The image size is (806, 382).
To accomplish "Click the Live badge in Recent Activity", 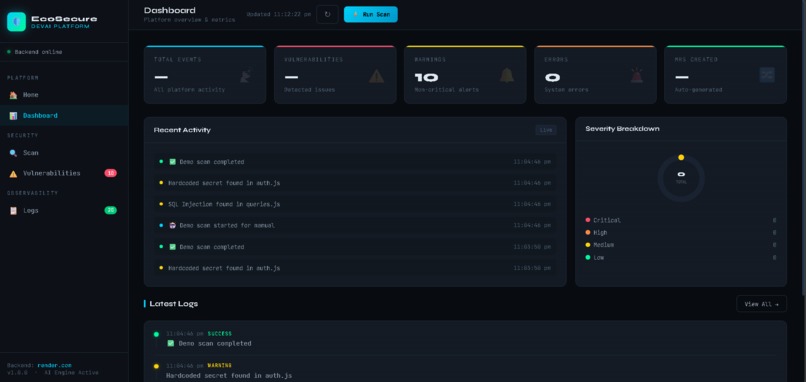I will pyautogui.click(x=546, y=130).
